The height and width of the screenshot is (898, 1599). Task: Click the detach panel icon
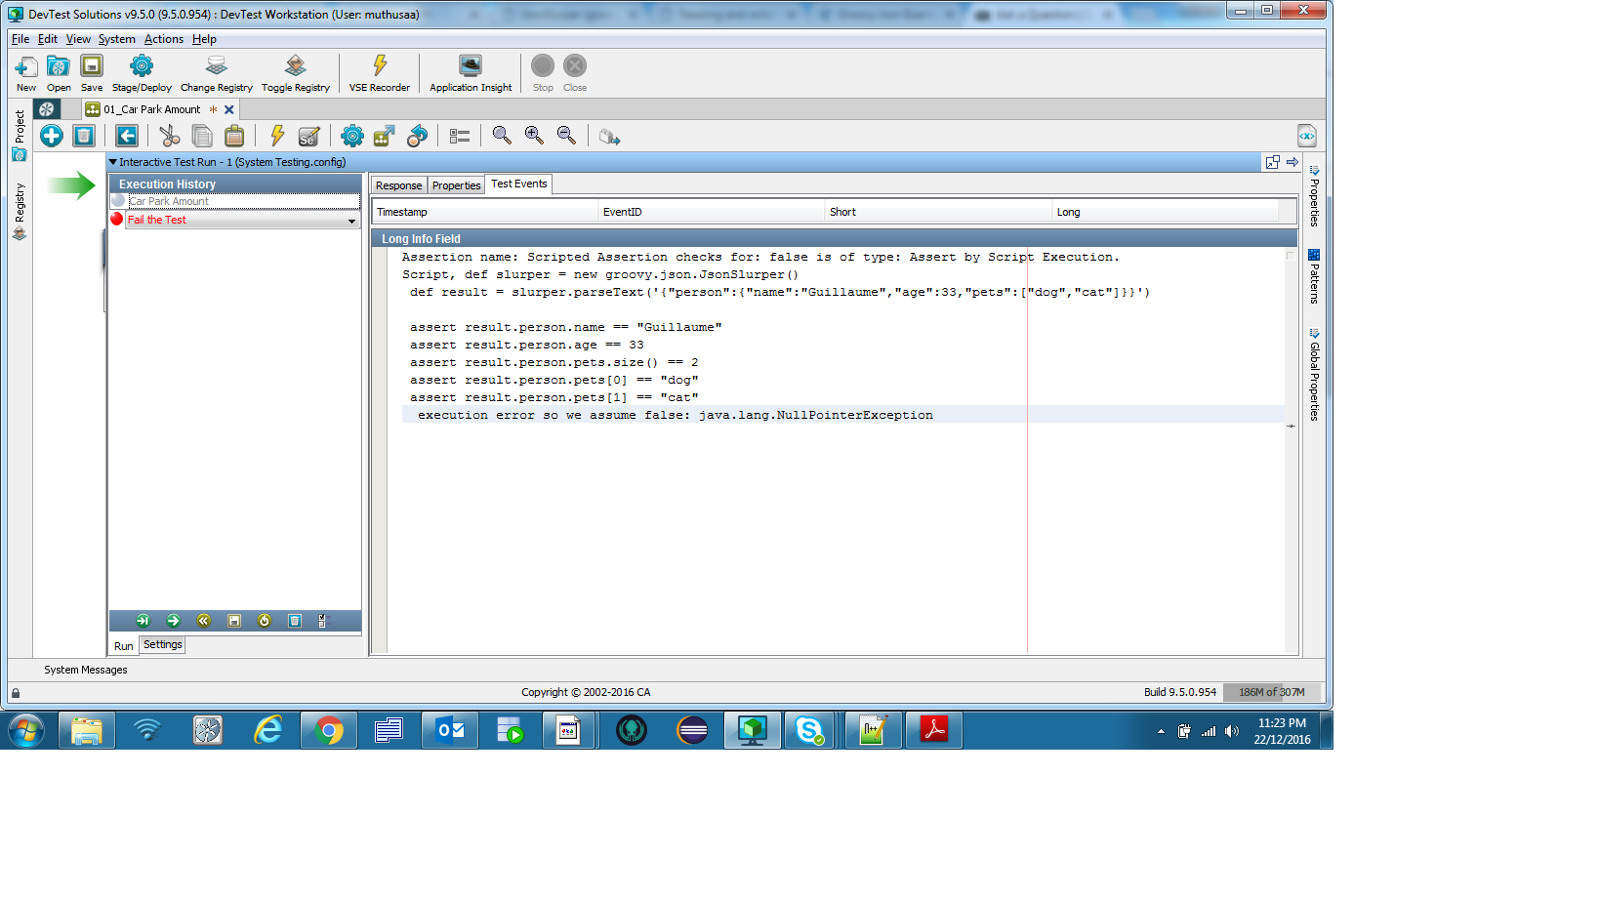point(1272,162)
